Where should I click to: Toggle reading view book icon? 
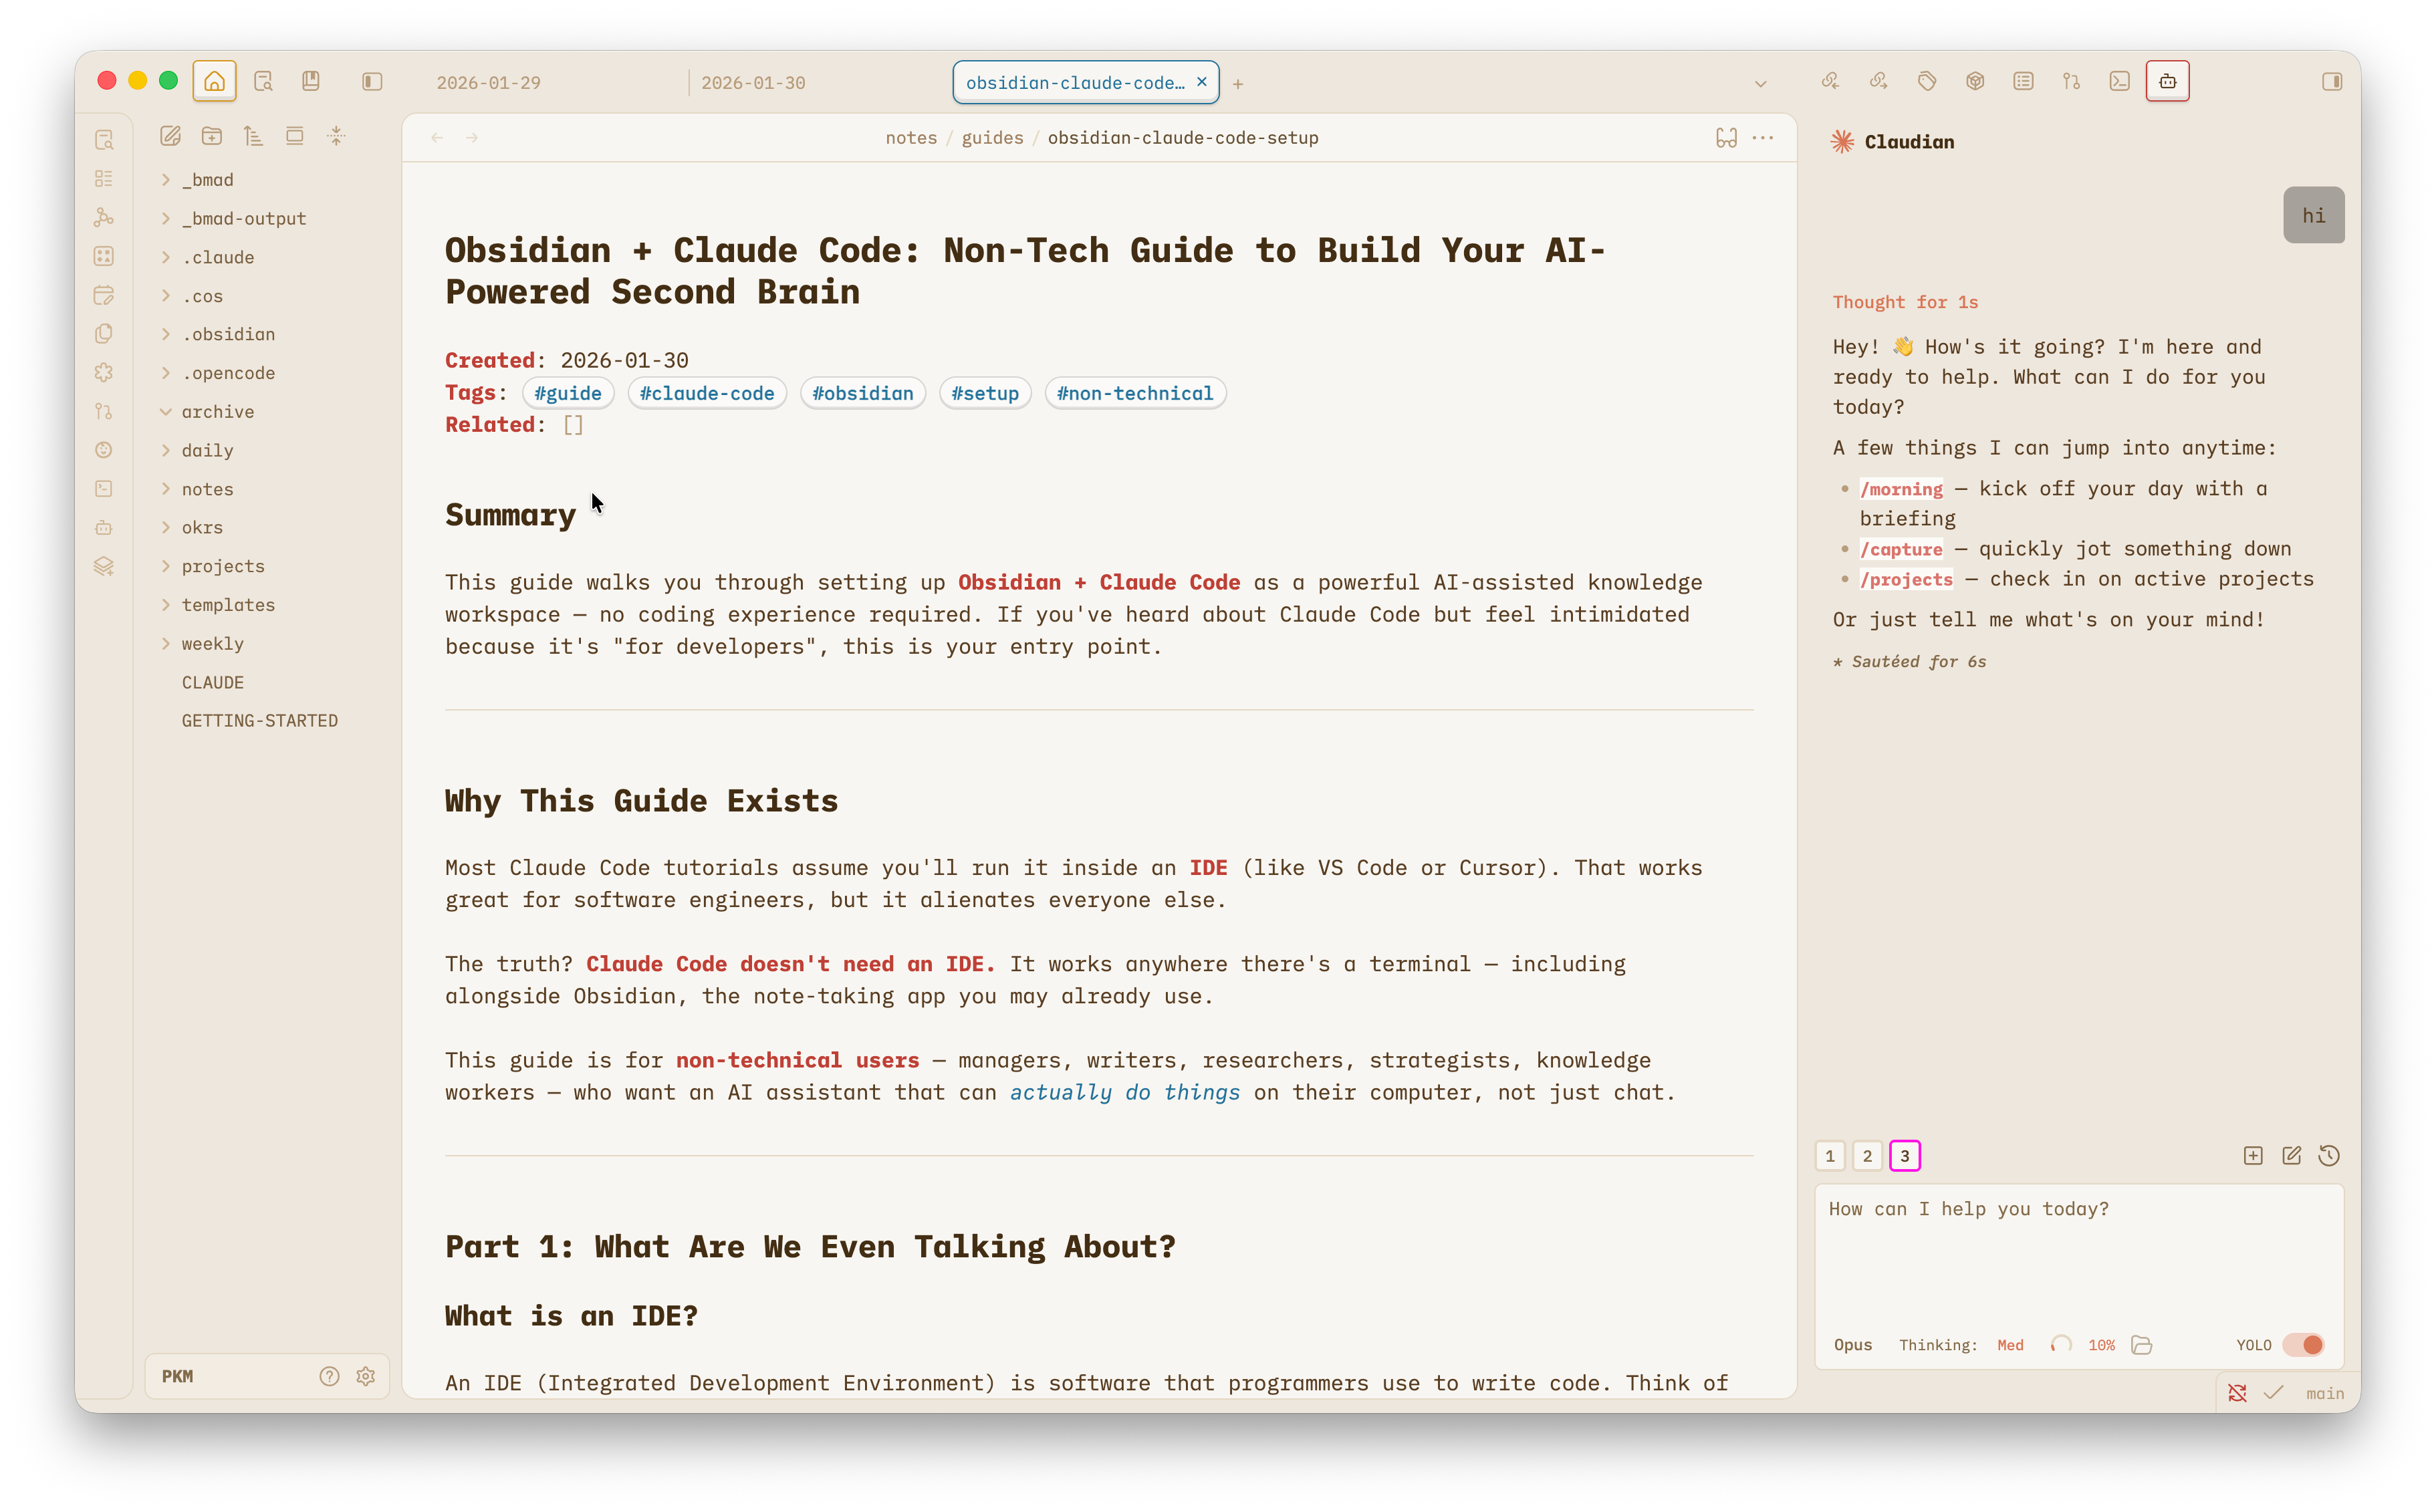(1726, 138)
